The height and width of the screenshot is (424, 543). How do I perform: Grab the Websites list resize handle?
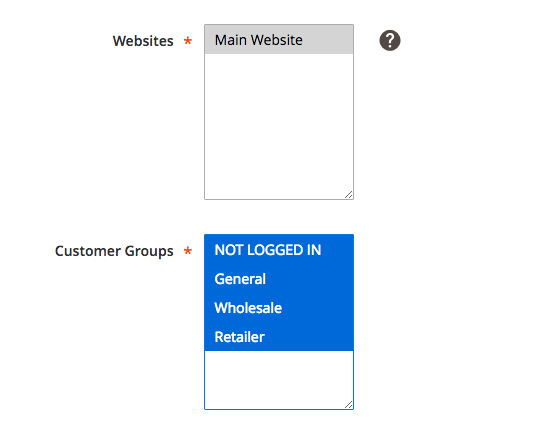349,195
